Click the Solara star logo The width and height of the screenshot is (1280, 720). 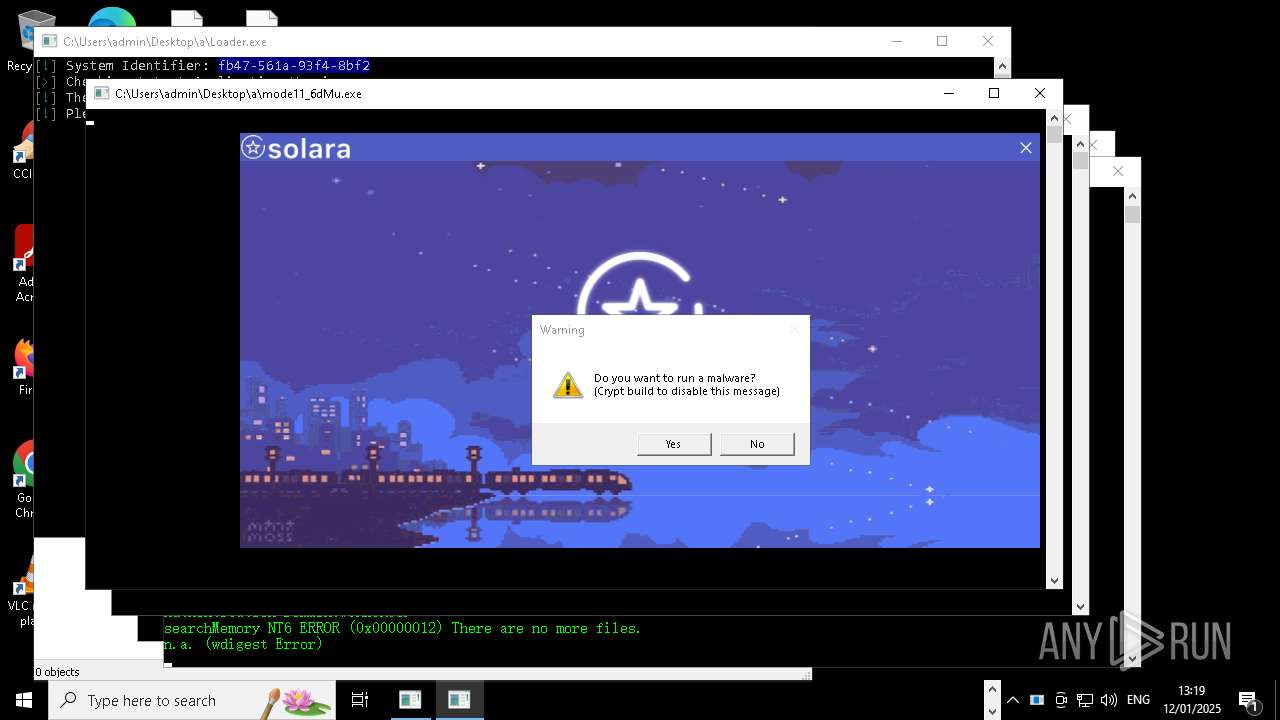(253, 148)
